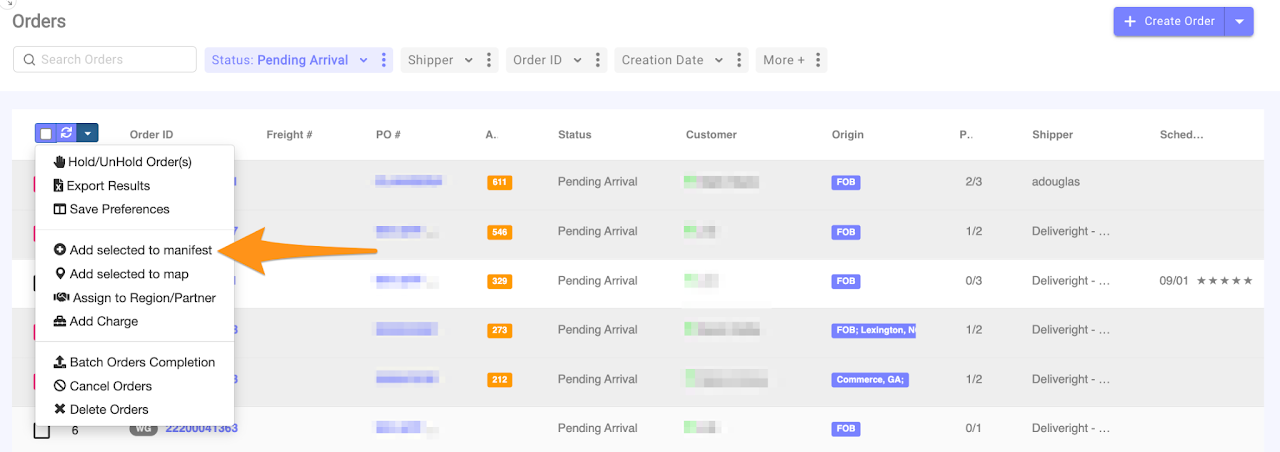Click the 'Commerce, GA;' origin tag

click(869, 380)
